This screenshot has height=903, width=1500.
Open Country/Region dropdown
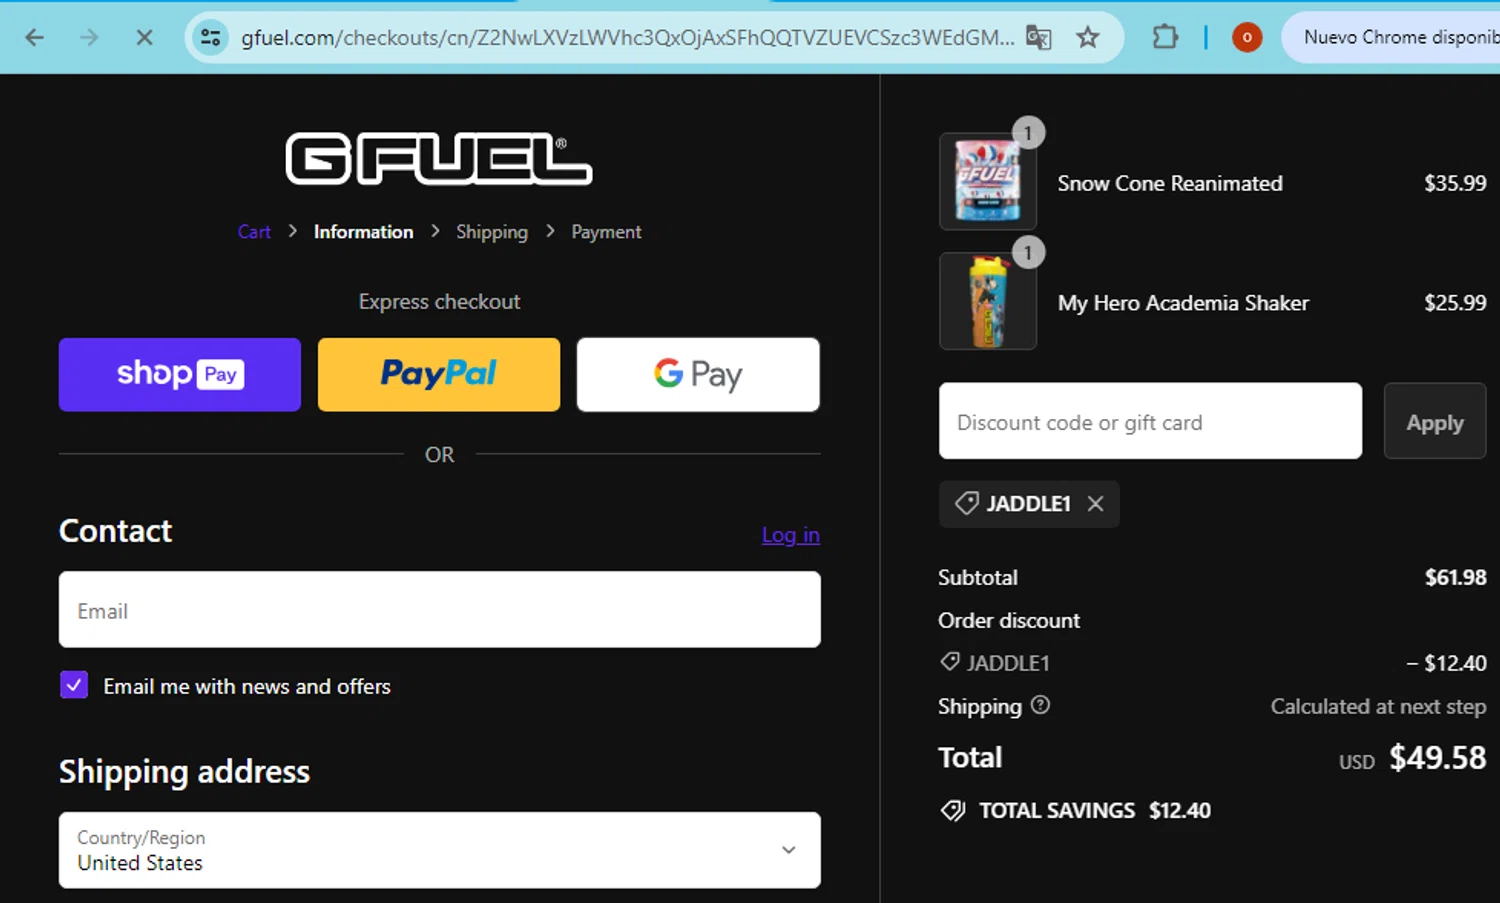440,850
